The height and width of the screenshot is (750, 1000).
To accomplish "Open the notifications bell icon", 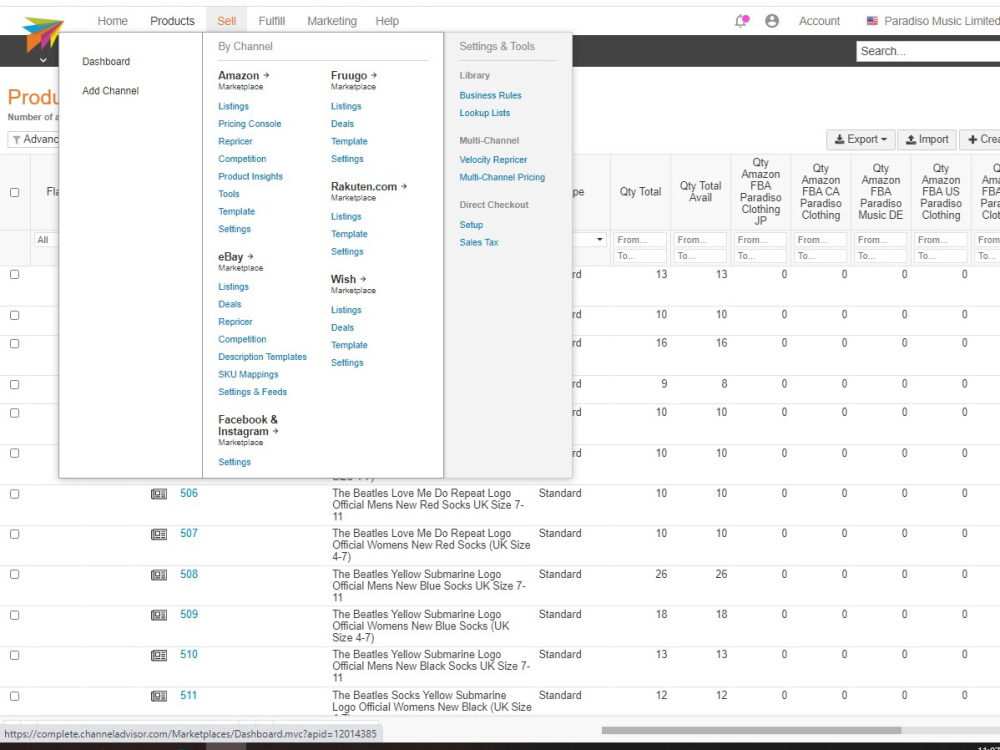I will coord(741,21).
